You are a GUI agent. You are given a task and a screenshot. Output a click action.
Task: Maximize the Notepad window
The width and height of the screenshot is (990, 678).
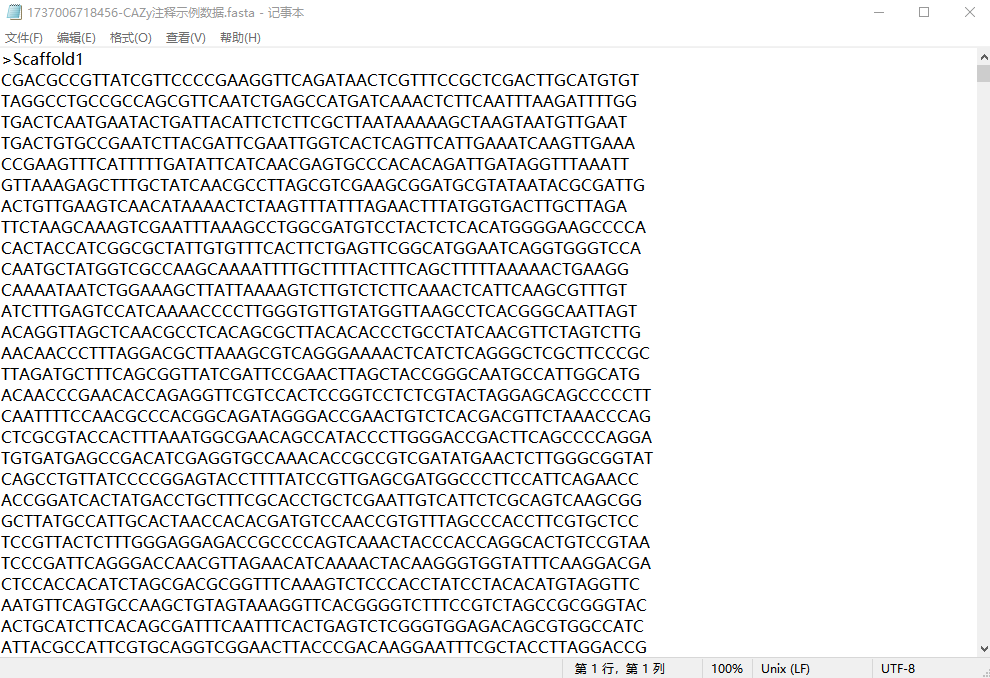click(924, 12)
